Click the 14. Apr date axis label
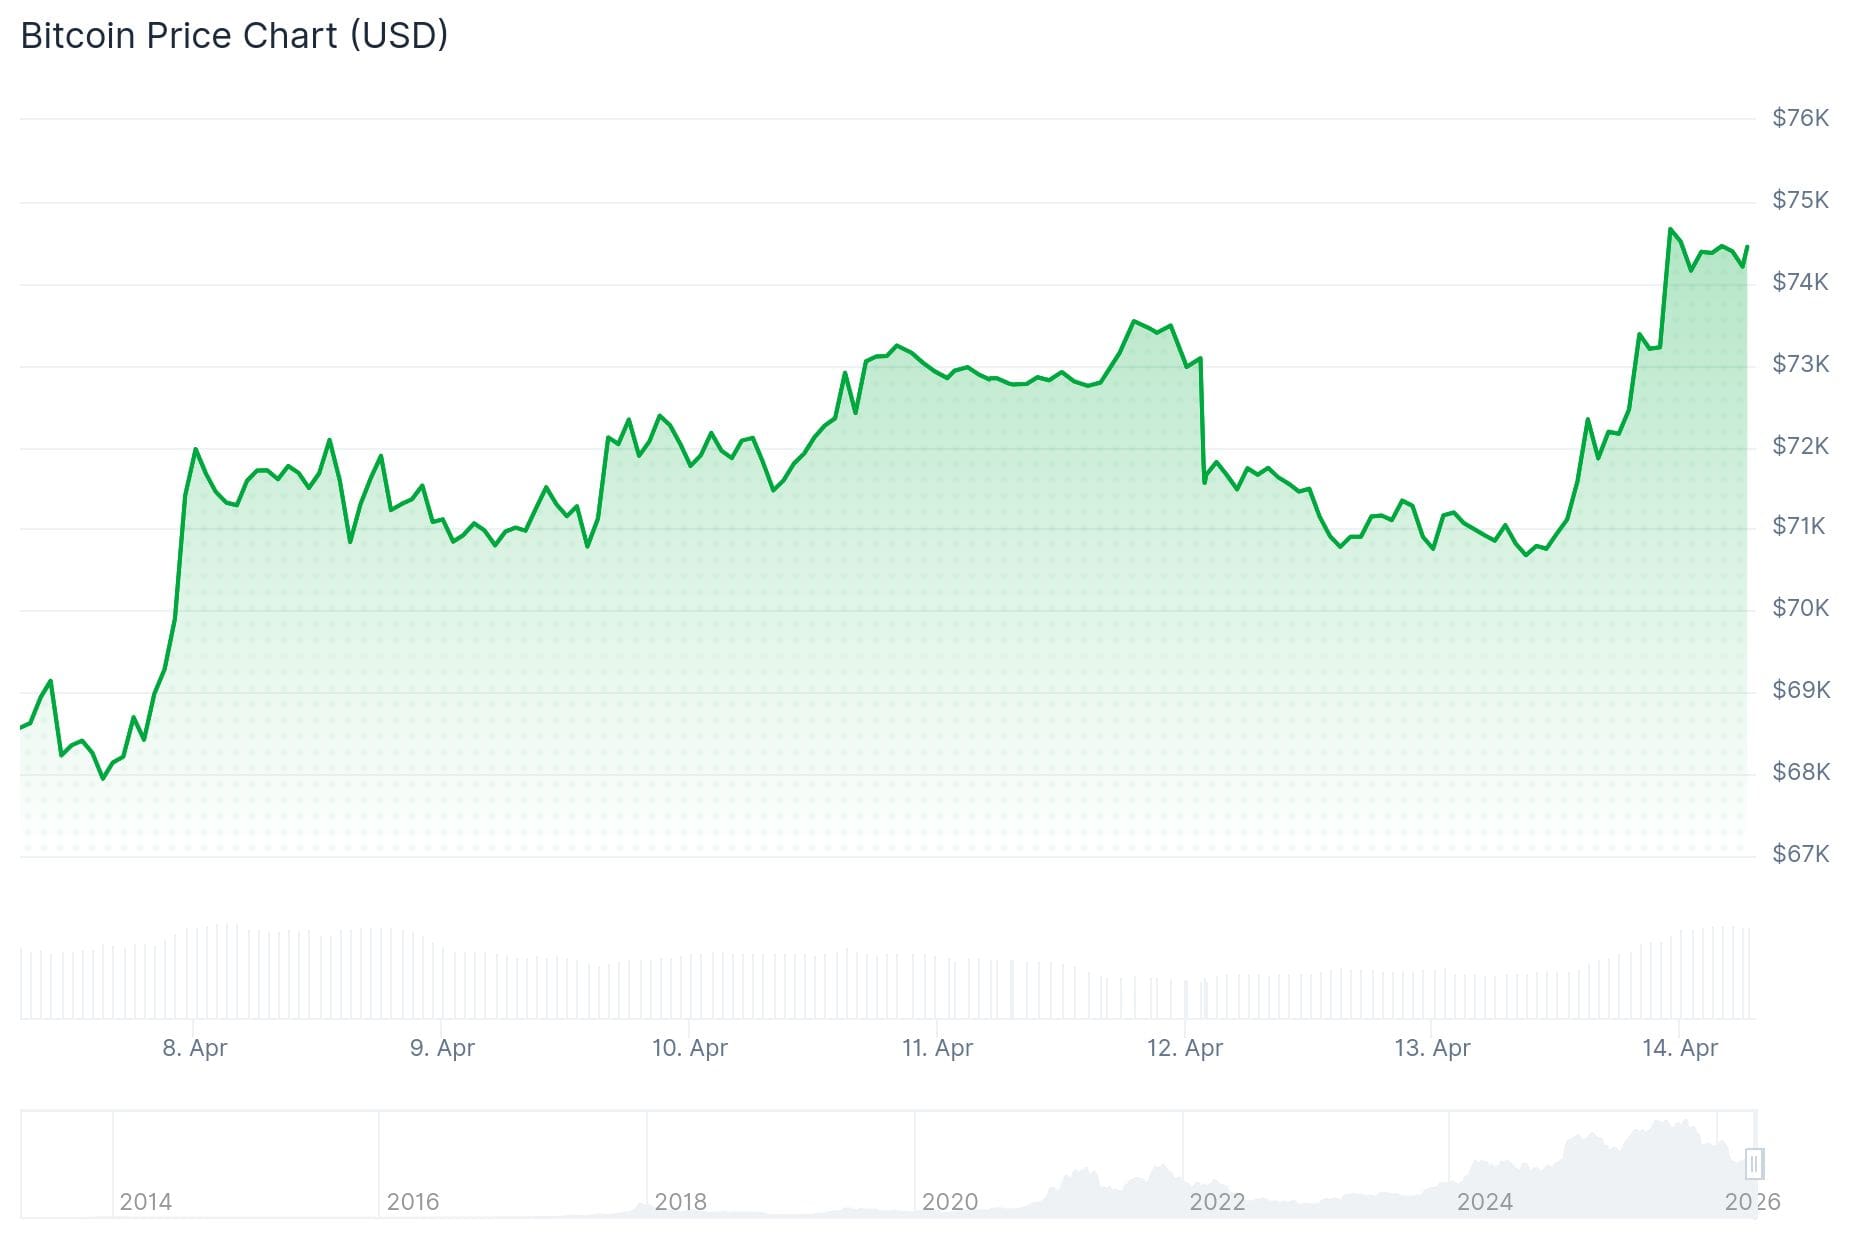The height and width of the screenshot is (1248, 1851). [1679, 1048]
